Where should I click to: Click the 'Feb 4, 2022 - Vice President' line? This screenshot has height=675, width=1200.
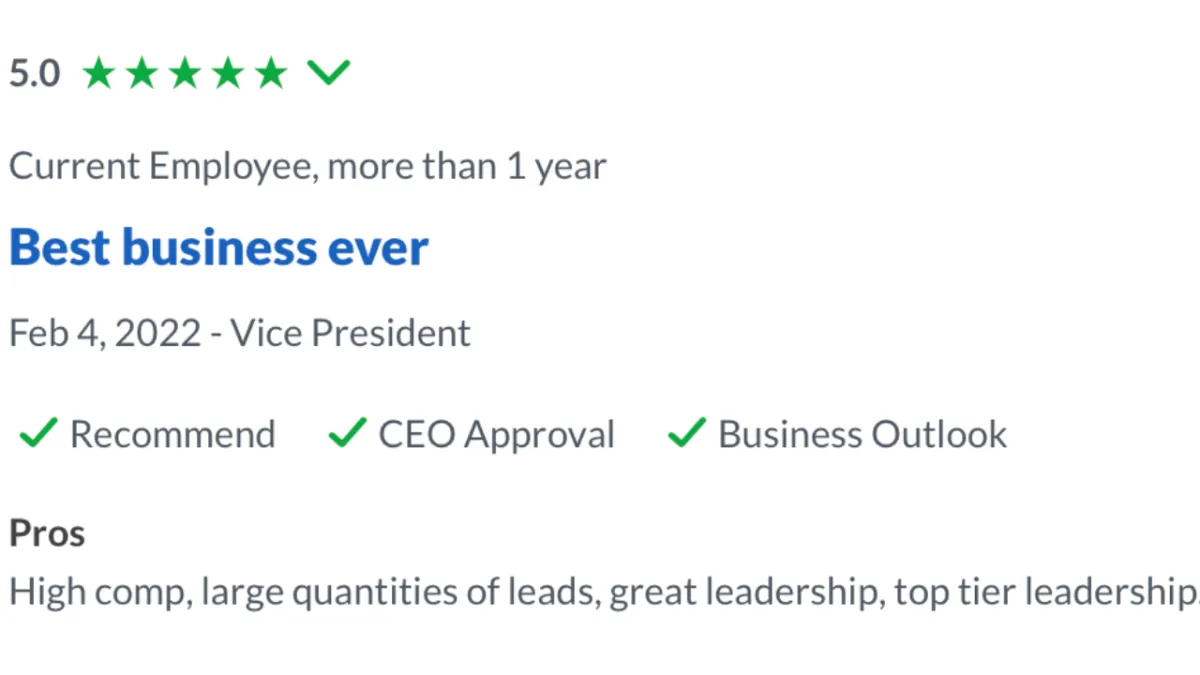tap(240, 333)
